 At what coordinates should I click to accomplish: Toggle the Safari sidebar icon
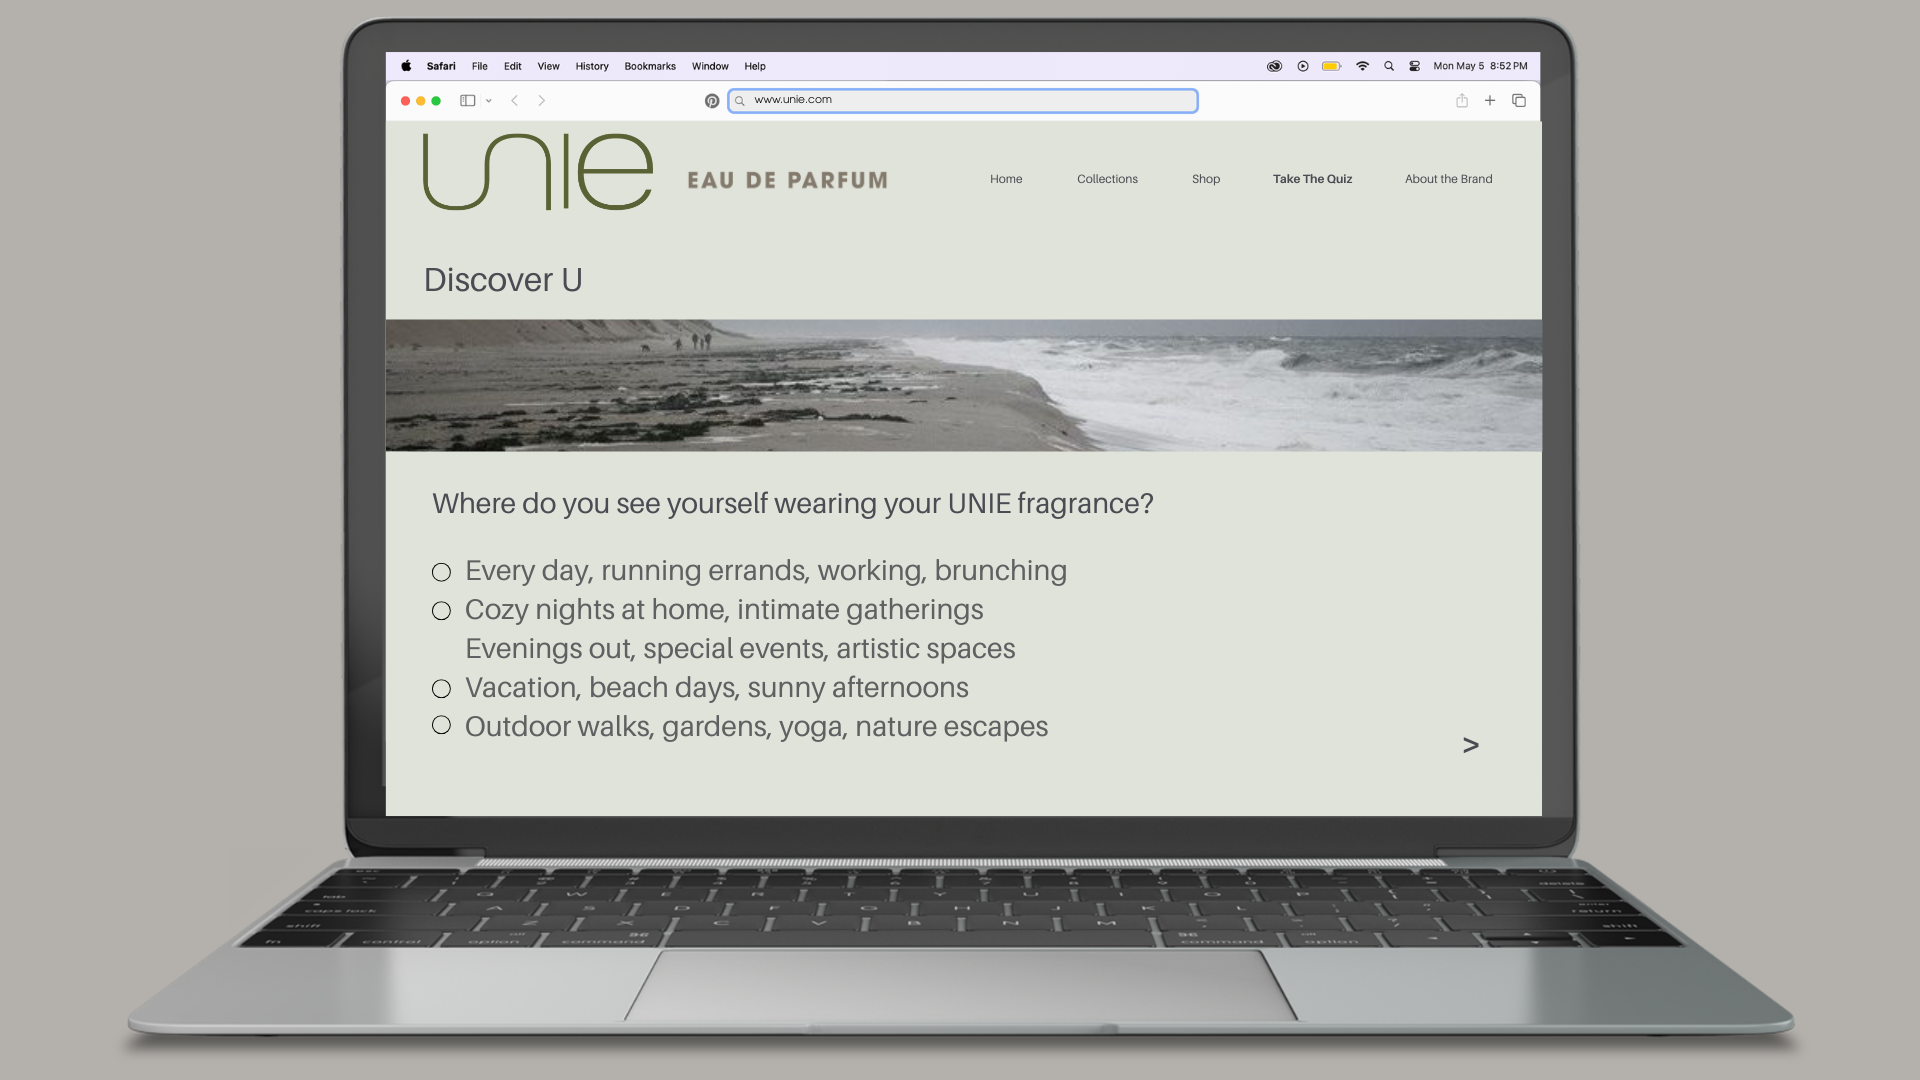[467, 100]
